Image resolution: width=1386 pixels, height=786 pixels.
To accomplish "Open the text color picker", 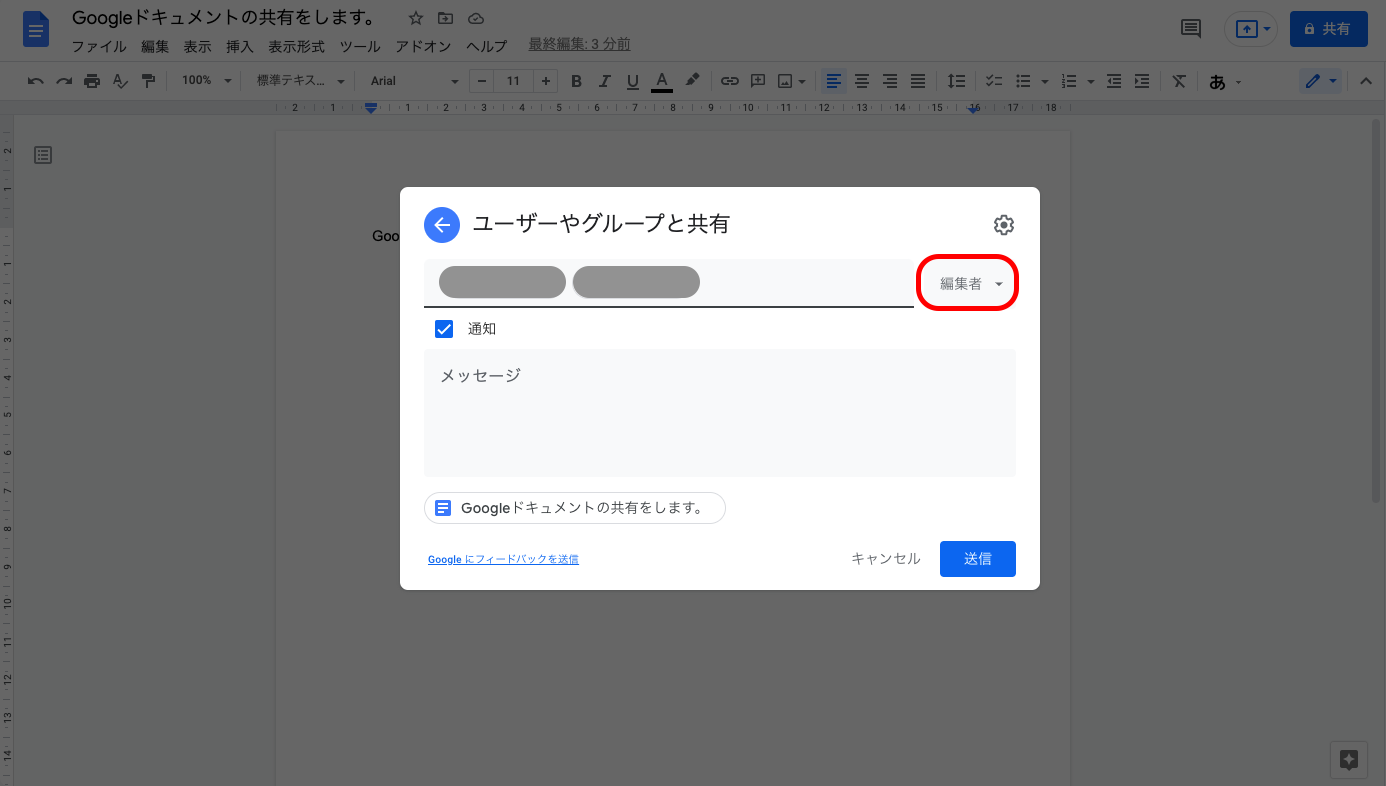I will pyautogui.click(x=662, y=81).
